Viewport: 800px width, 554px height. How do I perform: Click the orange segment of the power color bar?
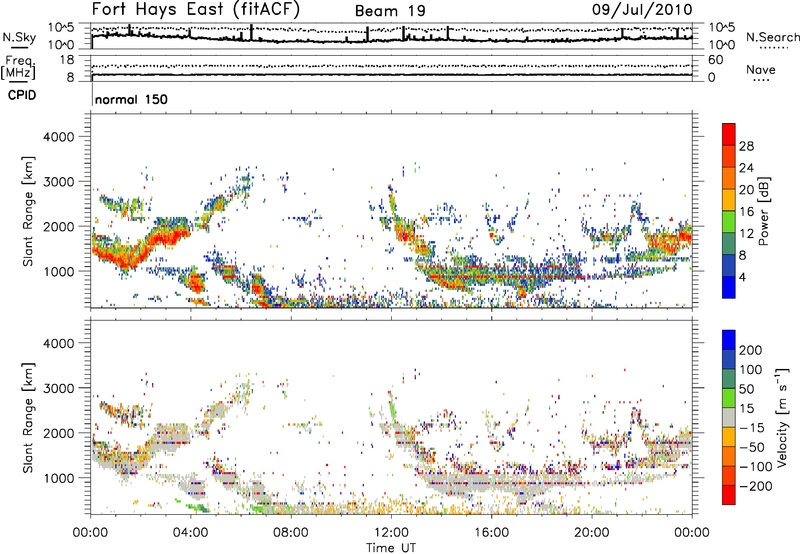point(729,179)
